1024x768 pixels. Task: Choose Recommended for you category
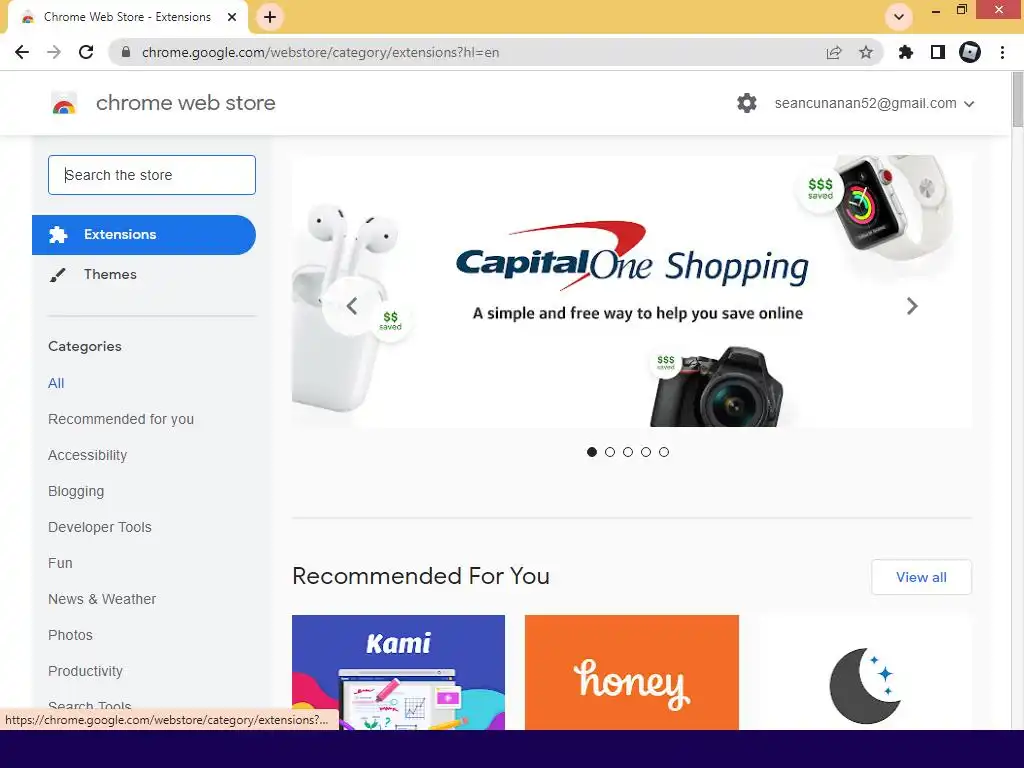coord(121,419)
